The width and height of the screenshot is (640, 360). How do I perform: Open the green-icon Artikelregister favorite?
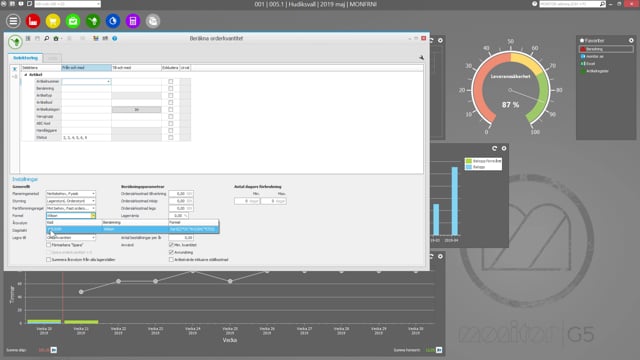pyautogui.click(x=594, y=71)
